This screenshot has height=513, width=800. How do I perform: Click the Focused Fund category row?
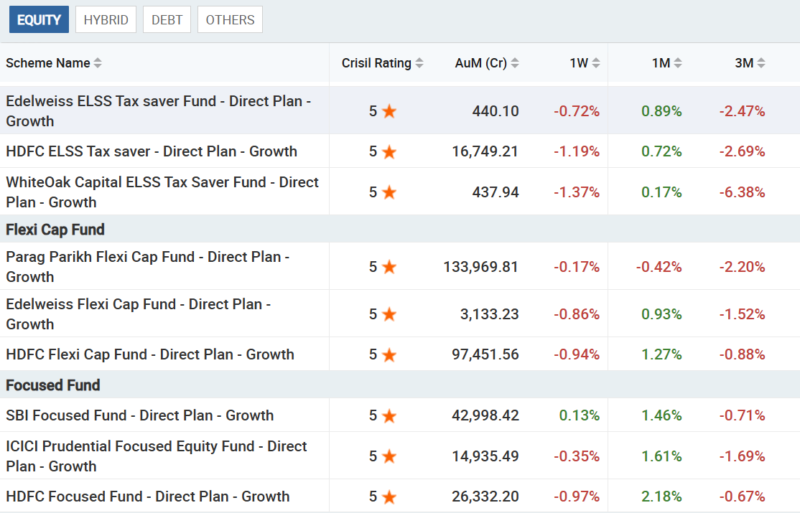pos(400,385)
